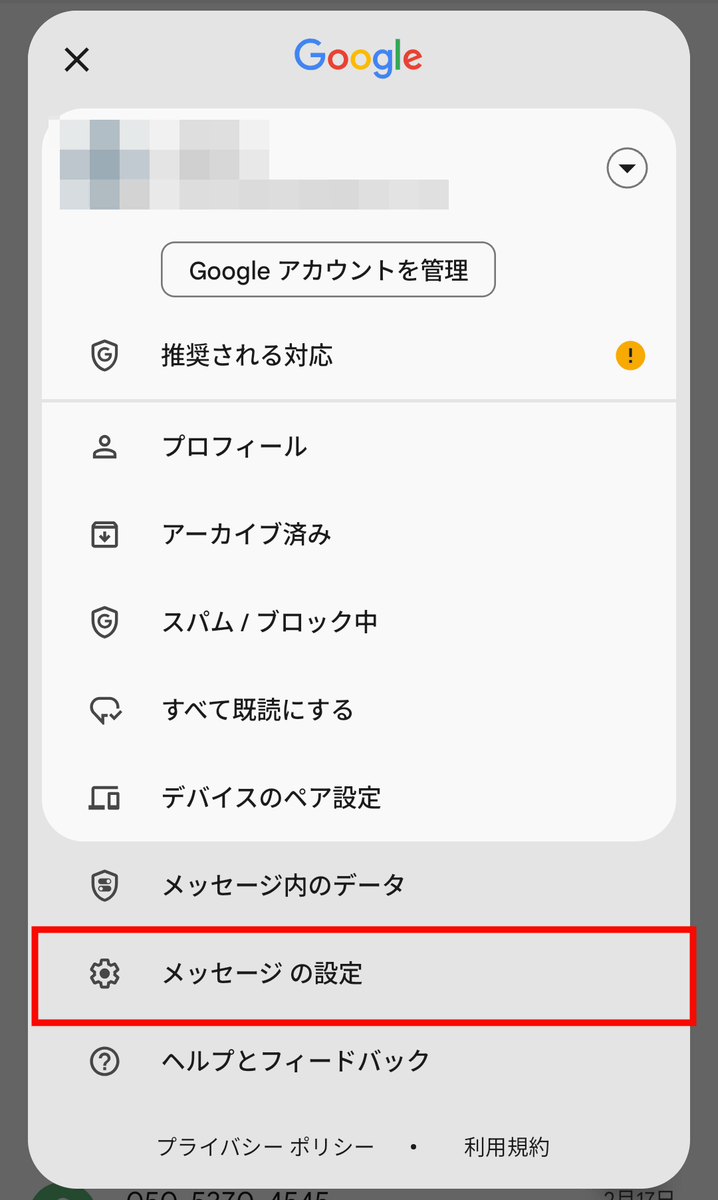Open スパム / ブロック中 menu item
The image size is (718, 1200).
click(x=270, y=623)
